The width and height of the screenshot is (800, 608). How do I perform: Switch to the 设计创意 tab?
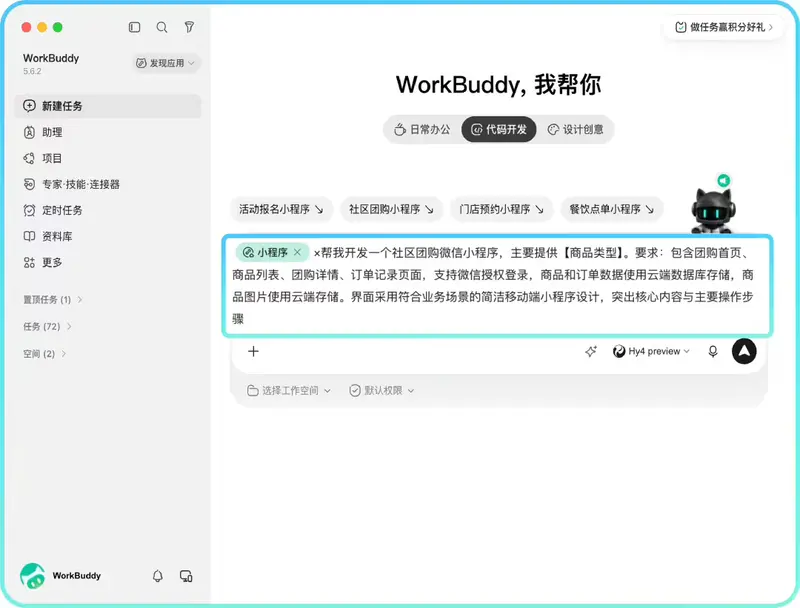(x=575, y=130)
